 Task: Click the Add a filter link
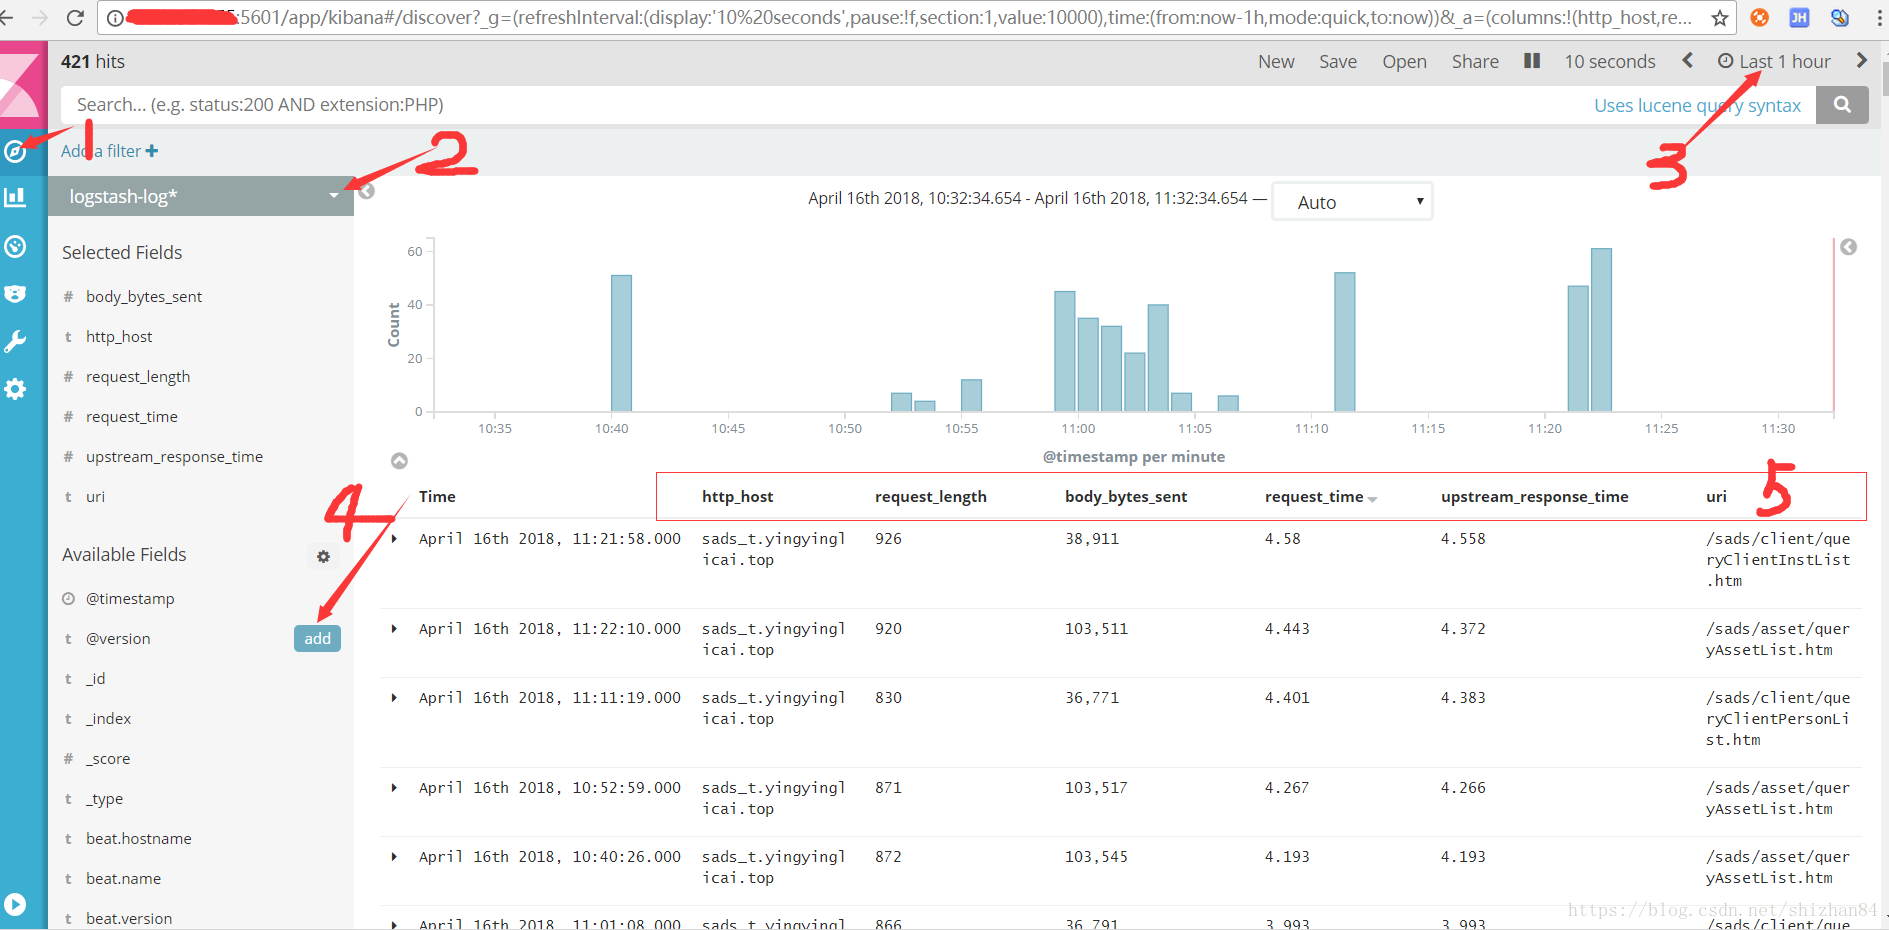(110, 151)
